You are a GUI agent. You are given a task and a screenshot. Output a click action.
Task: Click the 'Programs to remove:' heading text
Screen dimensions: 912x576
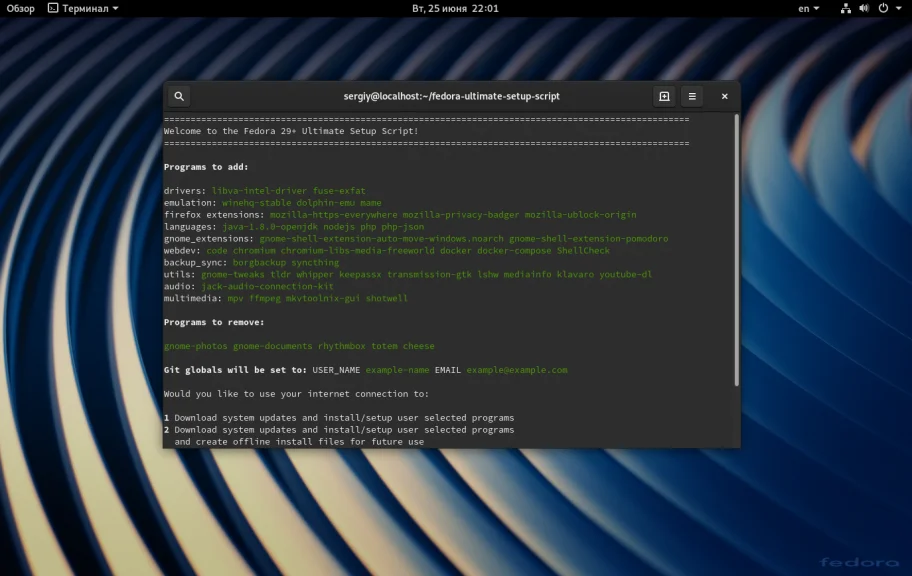(x=213, y=322)
